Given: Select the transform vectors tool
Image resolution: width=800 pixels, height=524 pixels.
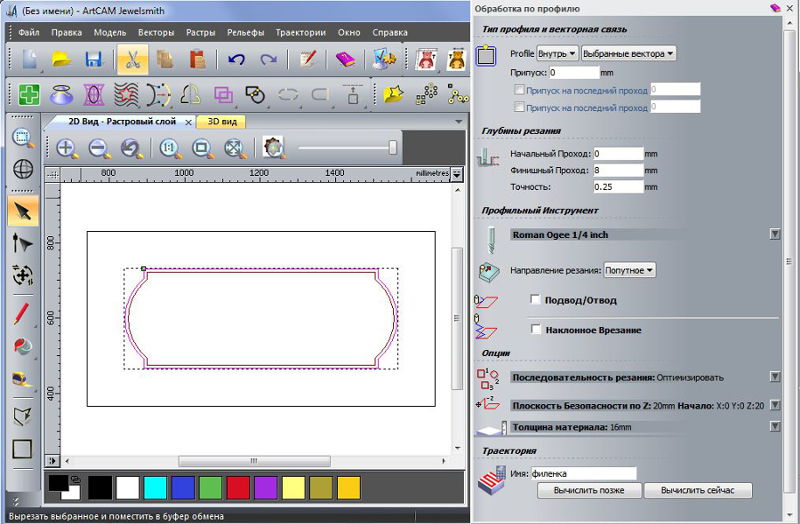Looking at the screenshot, I should [x=23, y=275].
